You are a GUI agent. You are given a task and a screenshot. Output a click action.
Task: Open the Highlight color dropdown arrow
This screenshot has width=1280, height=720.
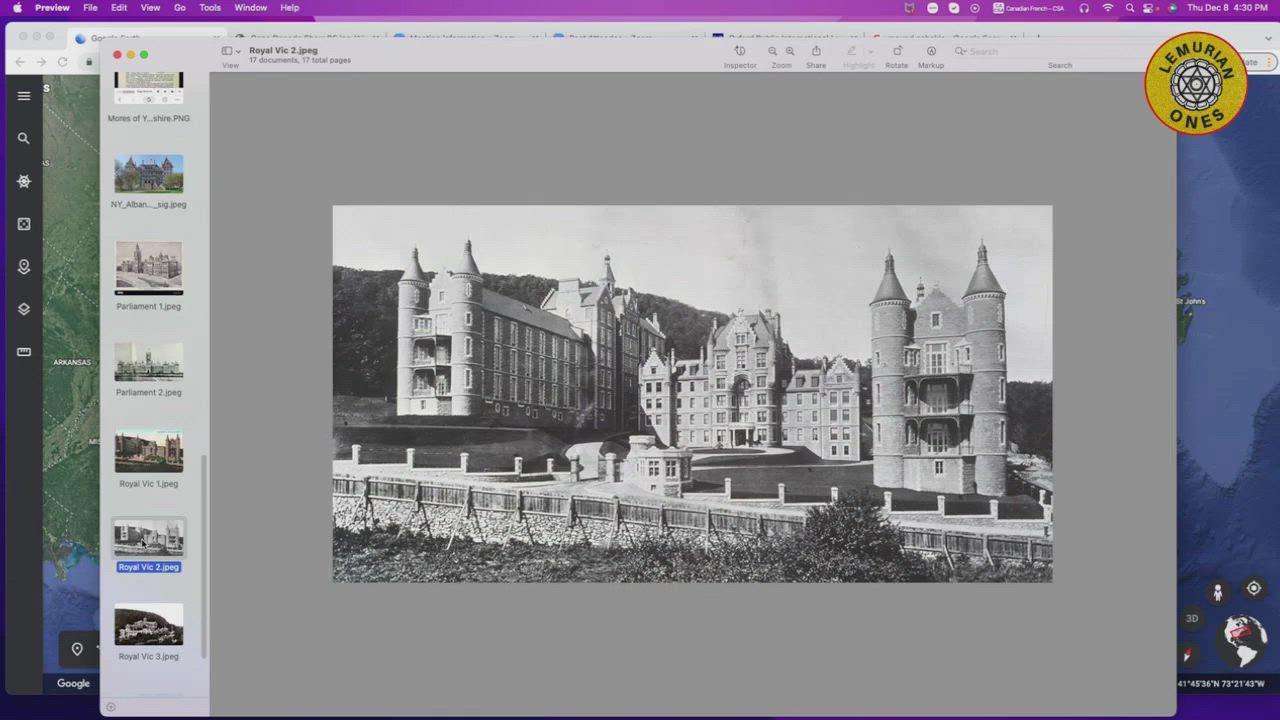(x=870, y=51)
